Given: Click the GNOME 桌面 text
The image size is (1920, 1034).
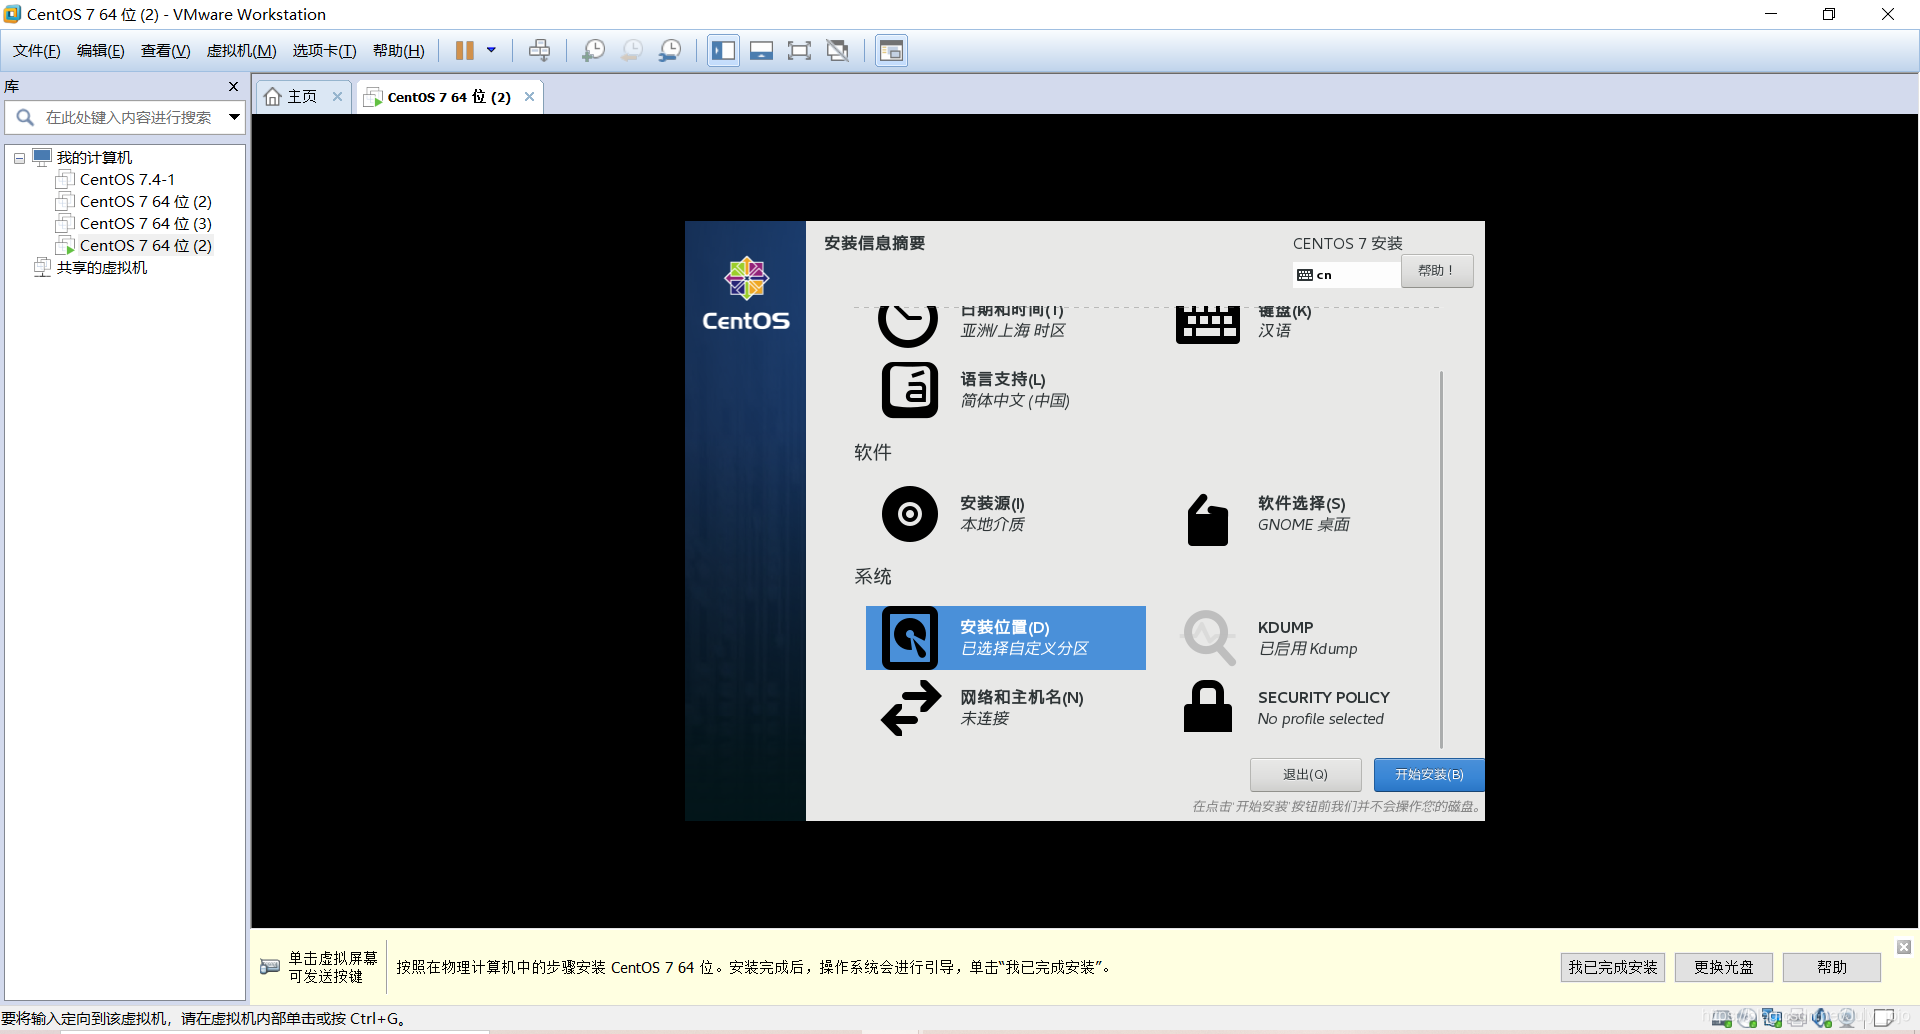Looking at the screenshot, I should click(1303, 525).
